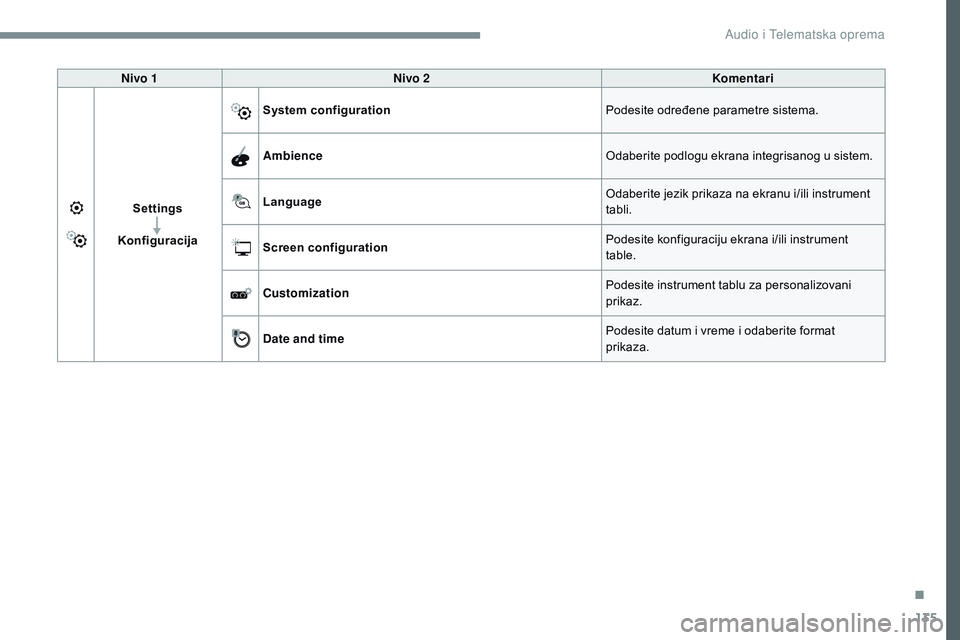The width and height of the screenshot is (960, 640).
Task: Click the Audio i Telematska oprema header
Action: (x=804, y=34)
